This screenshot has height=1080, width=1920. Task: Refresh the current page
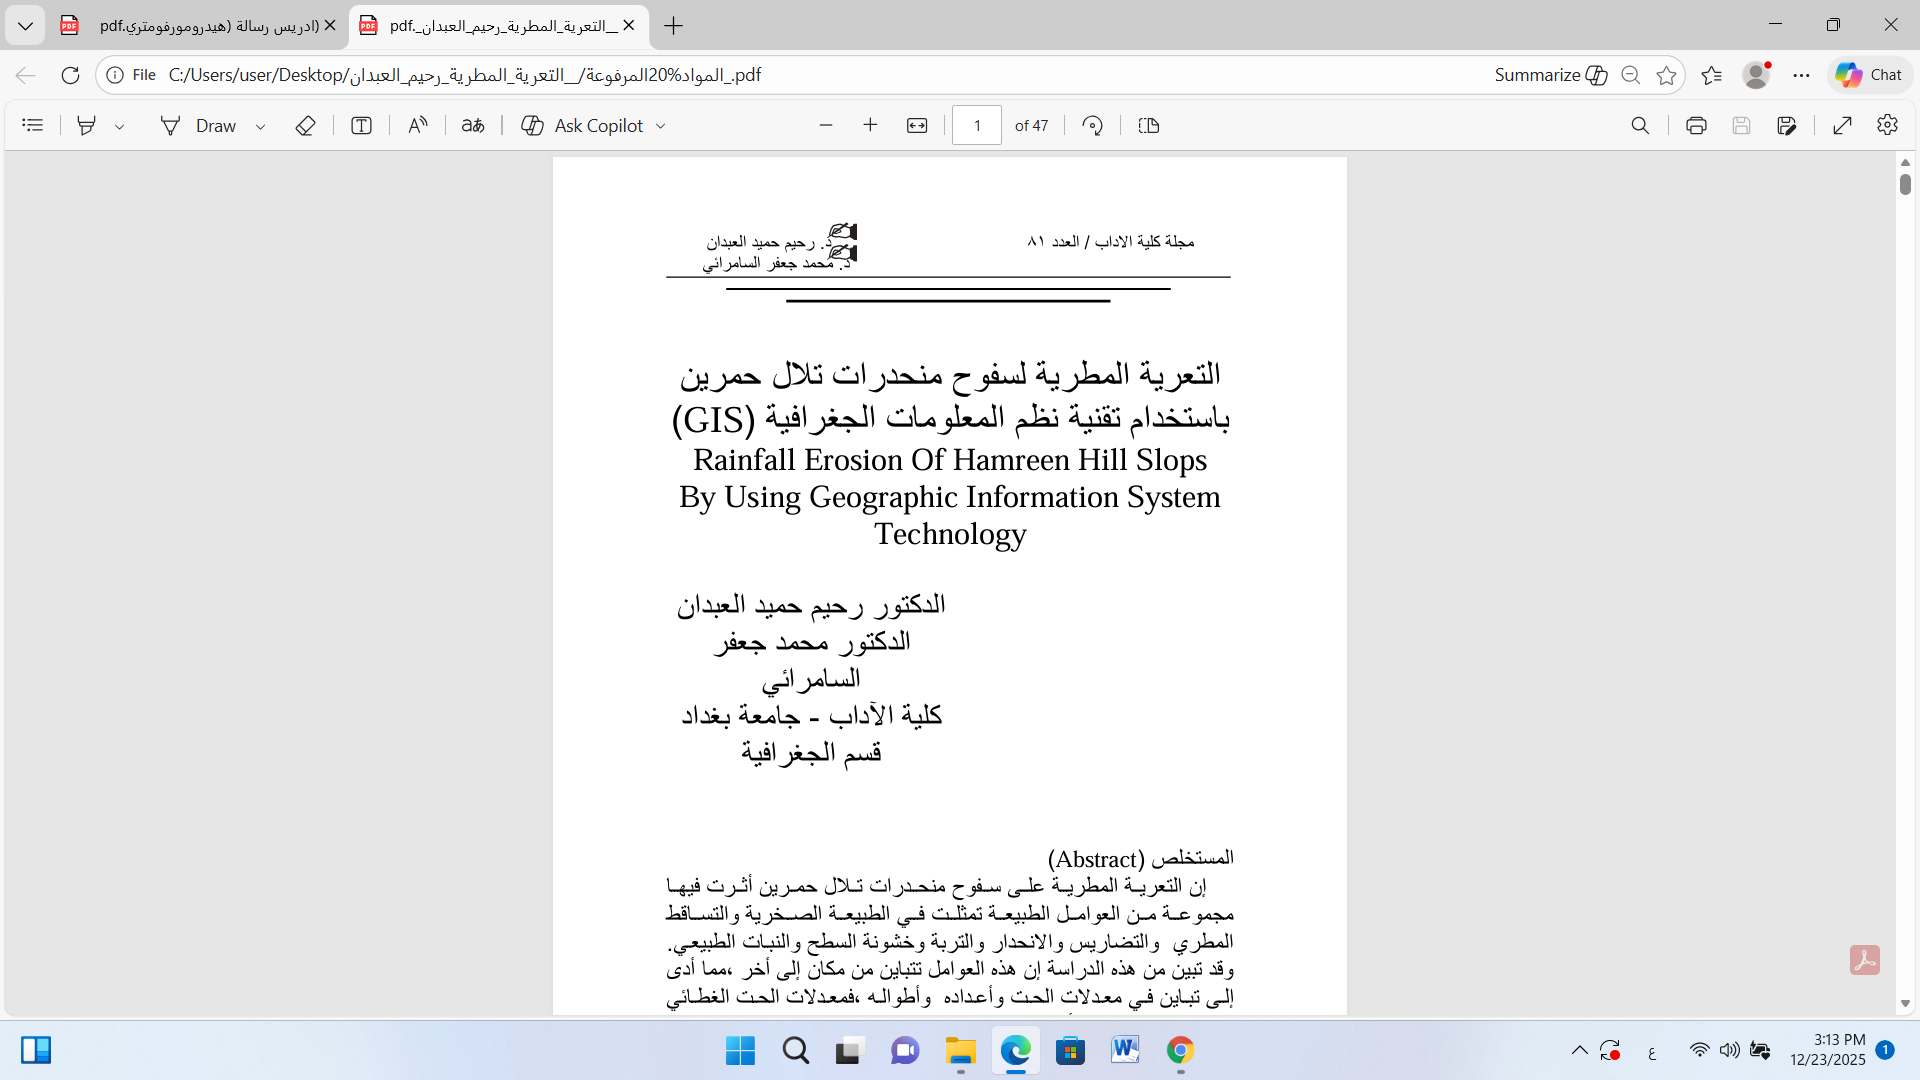(x=70, y=75)
